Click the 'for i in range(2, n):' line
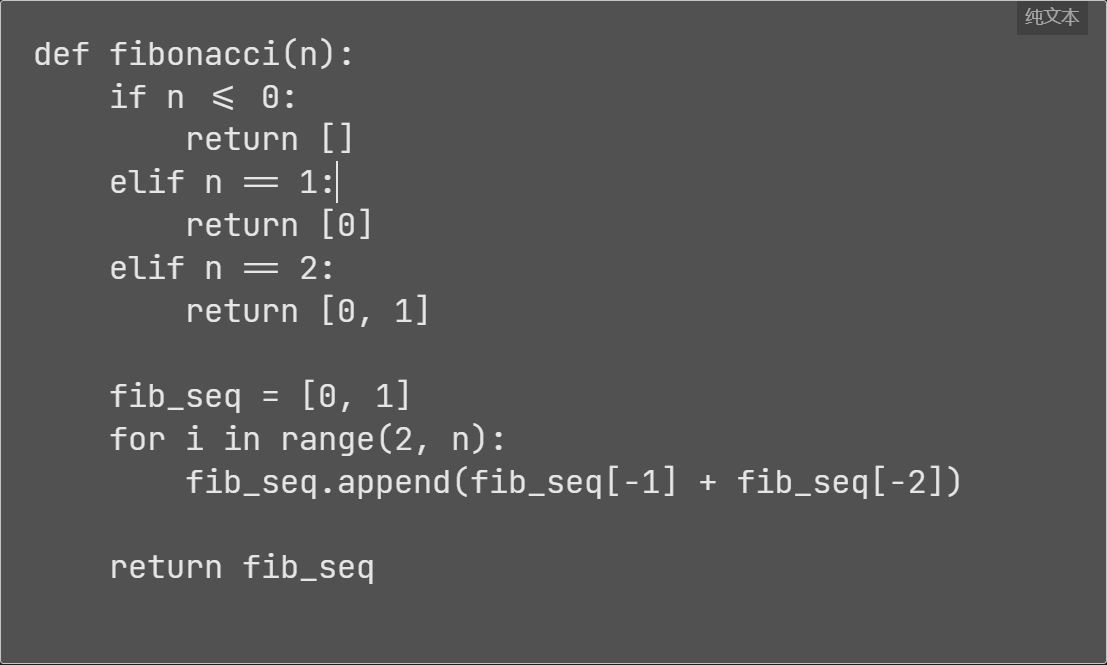 [308, 440]
